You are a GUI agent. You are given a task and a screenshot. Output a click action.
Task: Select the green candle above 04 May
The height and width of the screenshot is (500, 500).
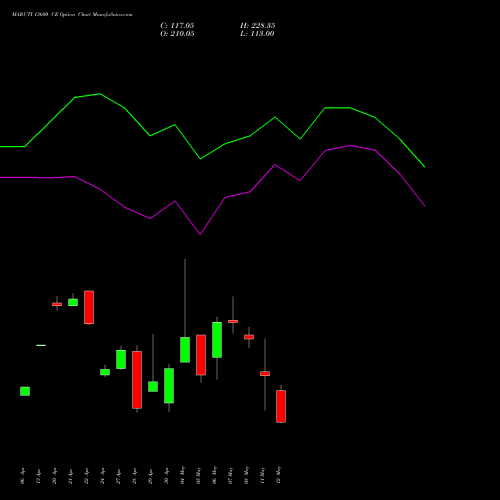185,350
